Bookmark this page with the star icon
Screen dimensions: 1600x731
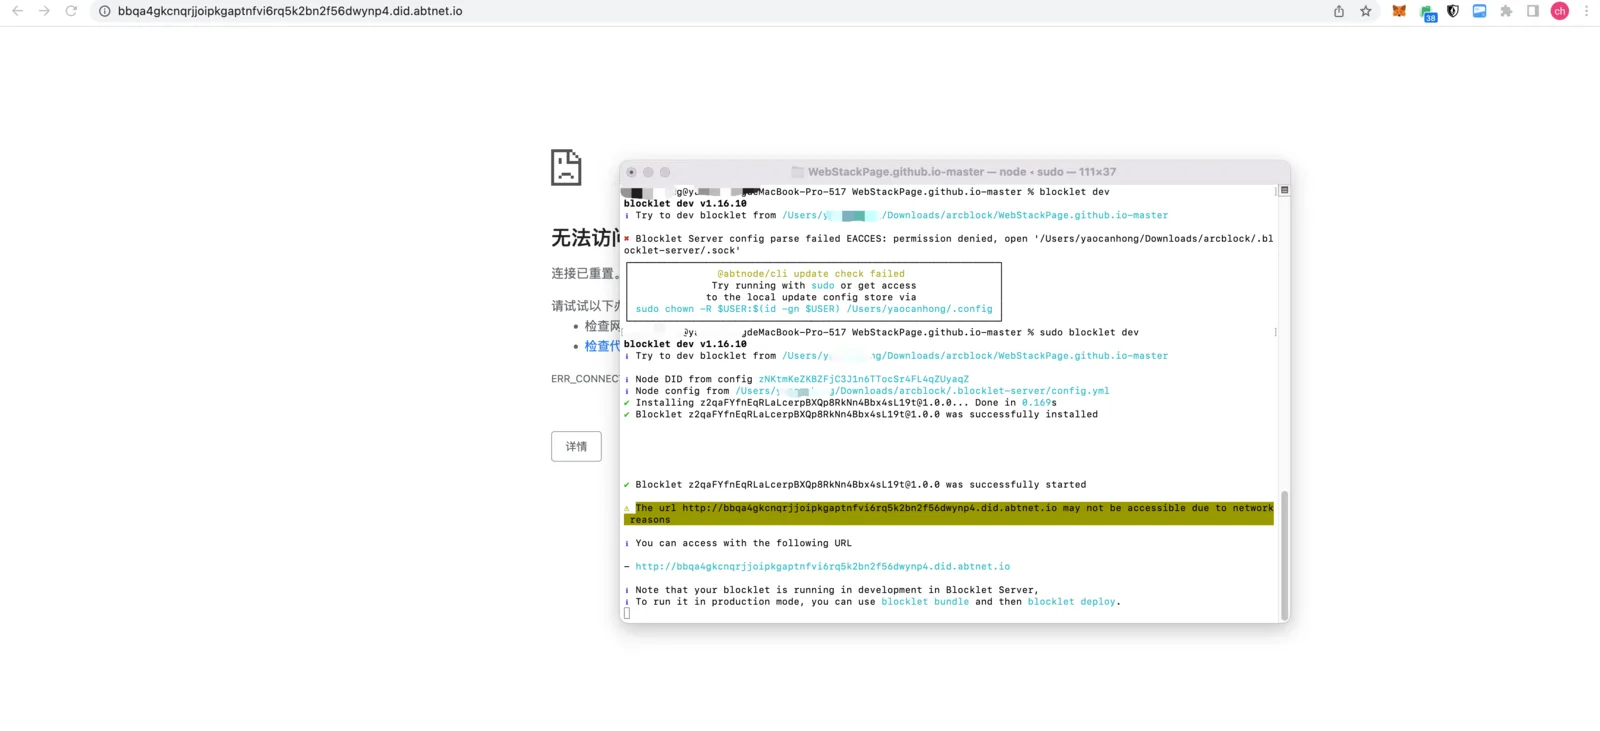tap(1366, 11)
